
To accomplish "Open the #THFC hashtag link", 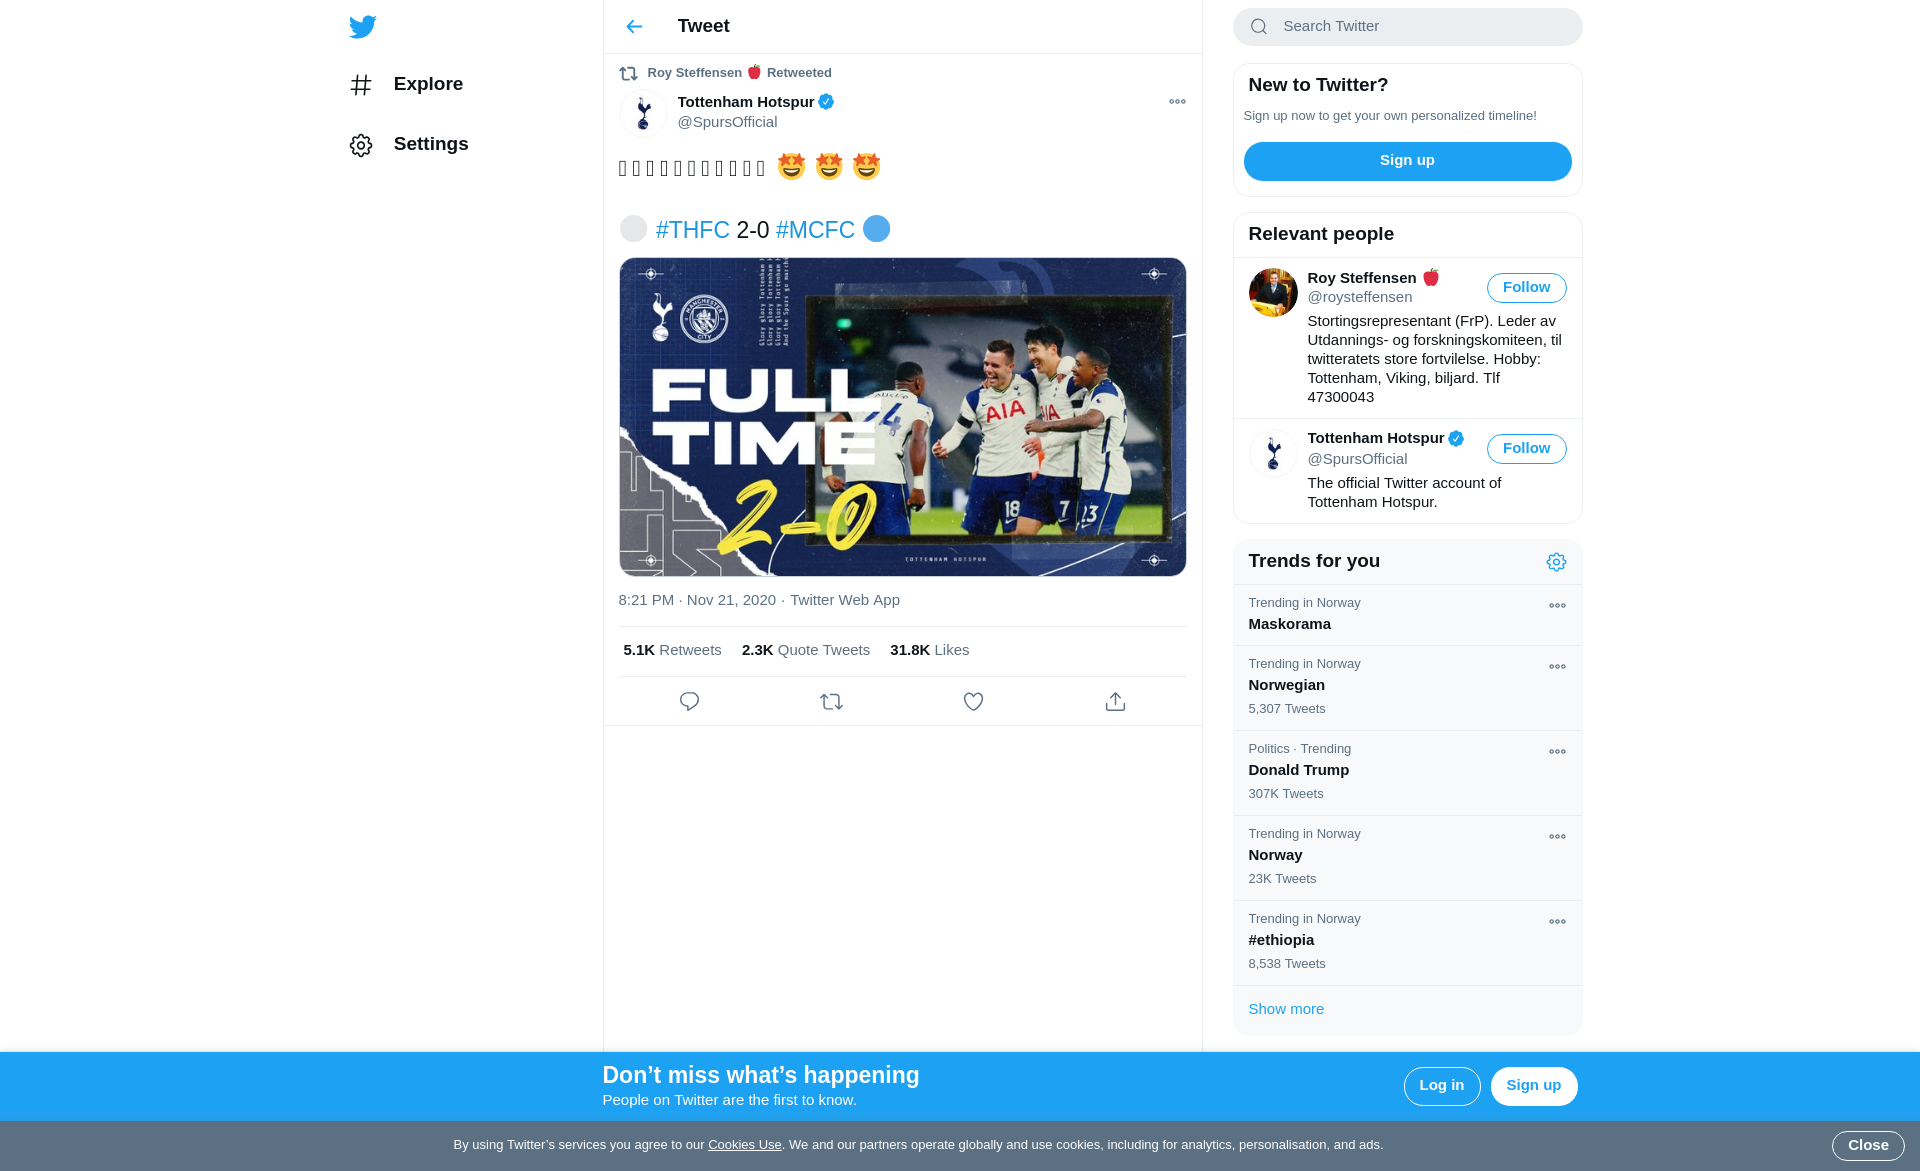I will pos(692,231).
